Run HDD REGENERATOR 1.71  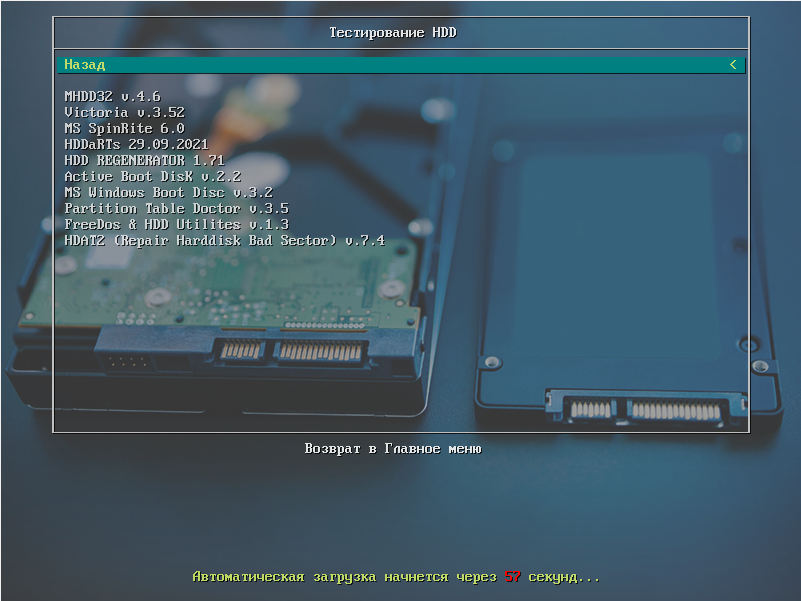pyautogui.click(x=144, y=160)
